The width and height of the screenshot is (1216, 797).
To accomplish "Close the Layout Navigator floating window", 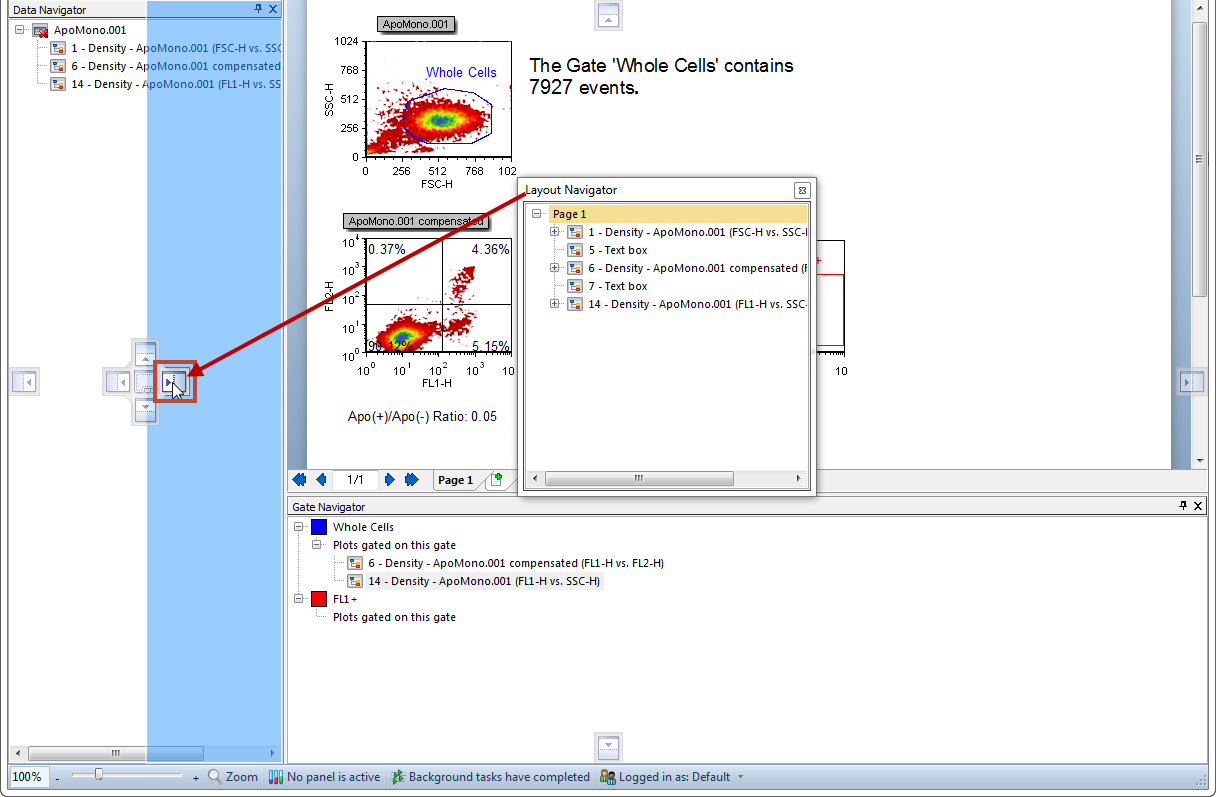I will tap(801, 190).
